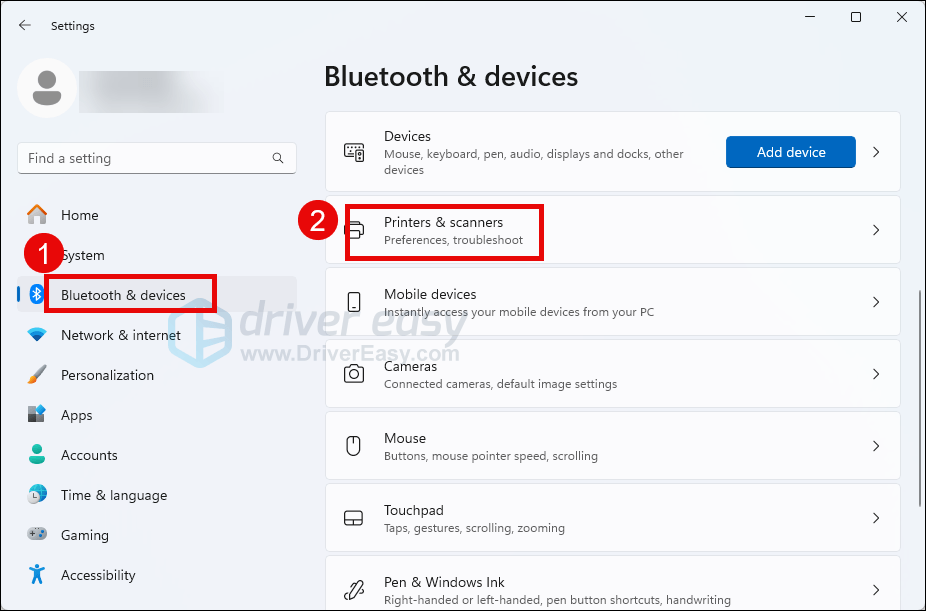Expand the Touchpad row chevron

tap(876, 518)
